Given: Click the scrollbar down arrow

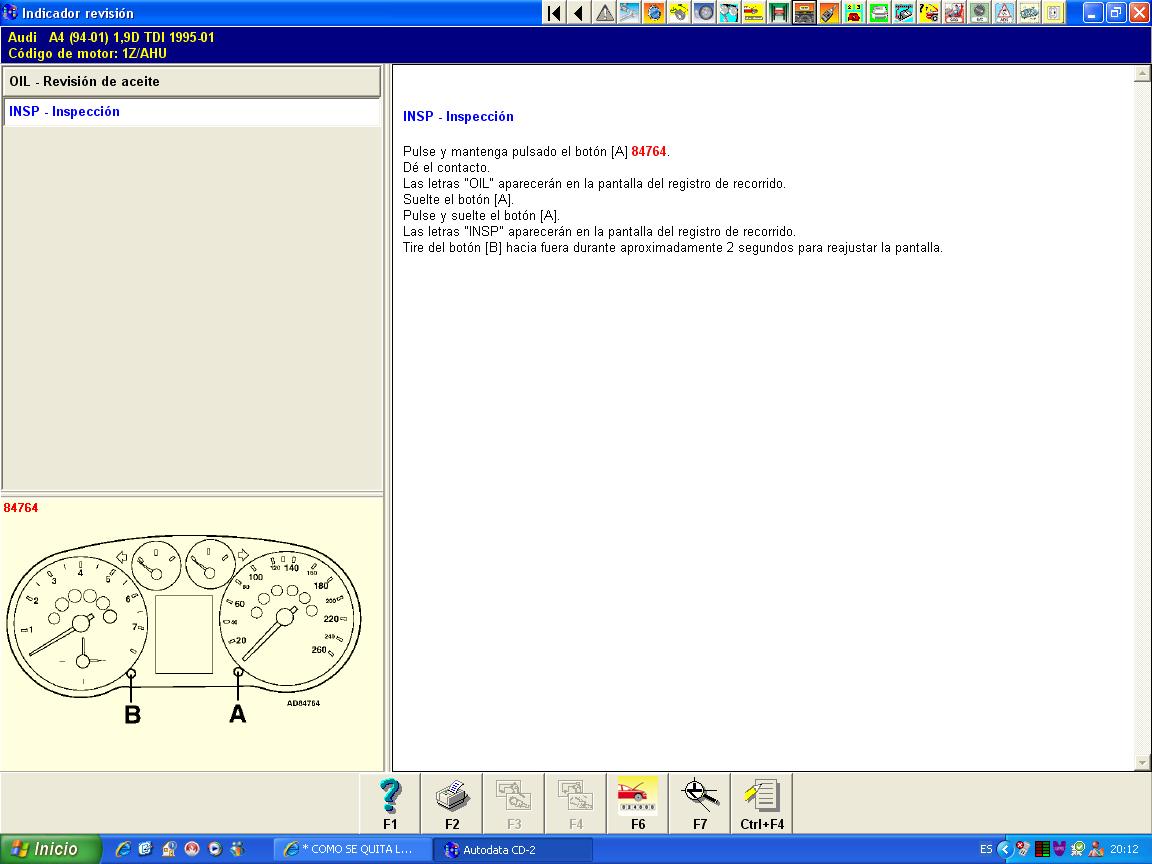Looking at the screenshot, I should tap(1142, 763).
